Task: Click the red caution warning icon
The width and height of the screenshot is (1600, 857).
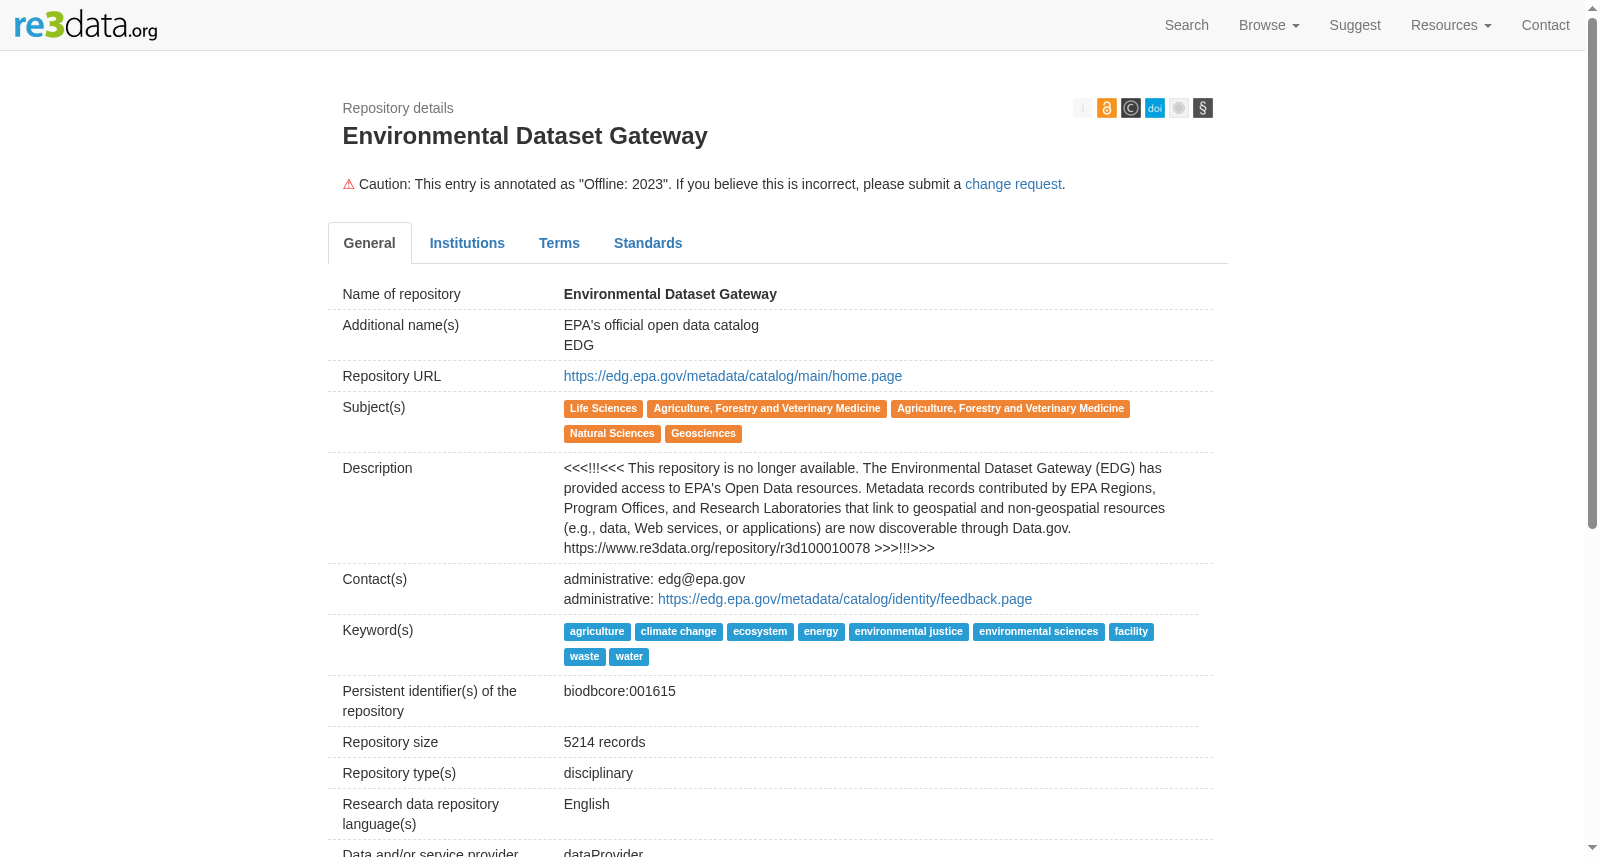Action: [x=349, y=184]
